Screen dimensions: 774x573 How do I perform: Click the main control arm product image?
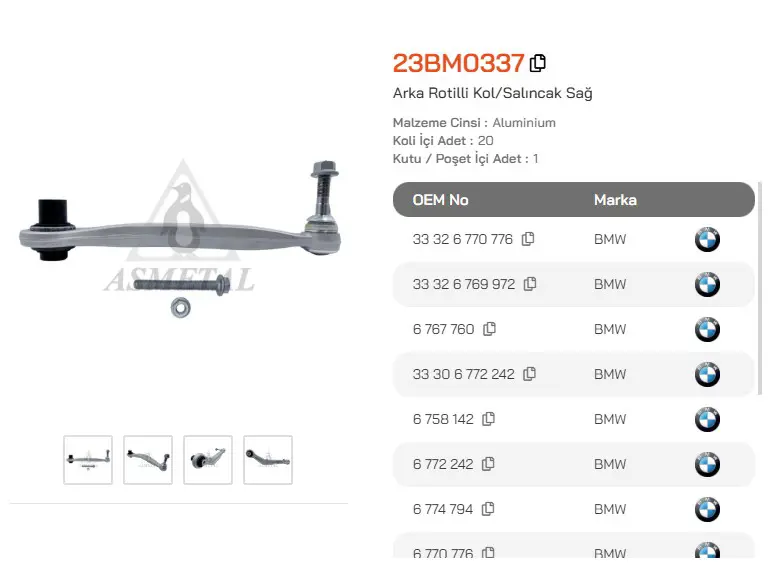point(180,239)
